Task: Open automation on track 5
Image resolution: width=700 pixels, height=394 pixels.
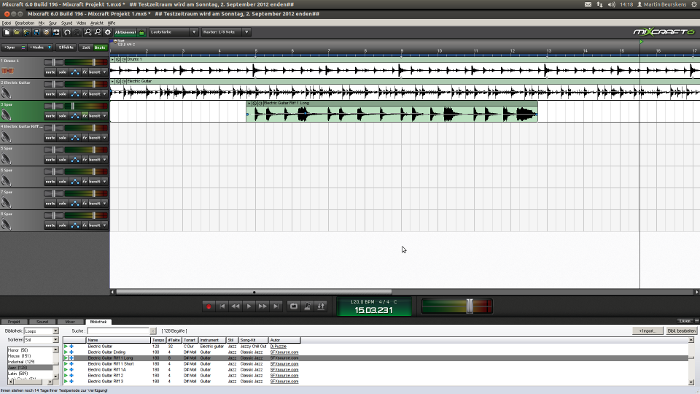Action: [75, 159]
